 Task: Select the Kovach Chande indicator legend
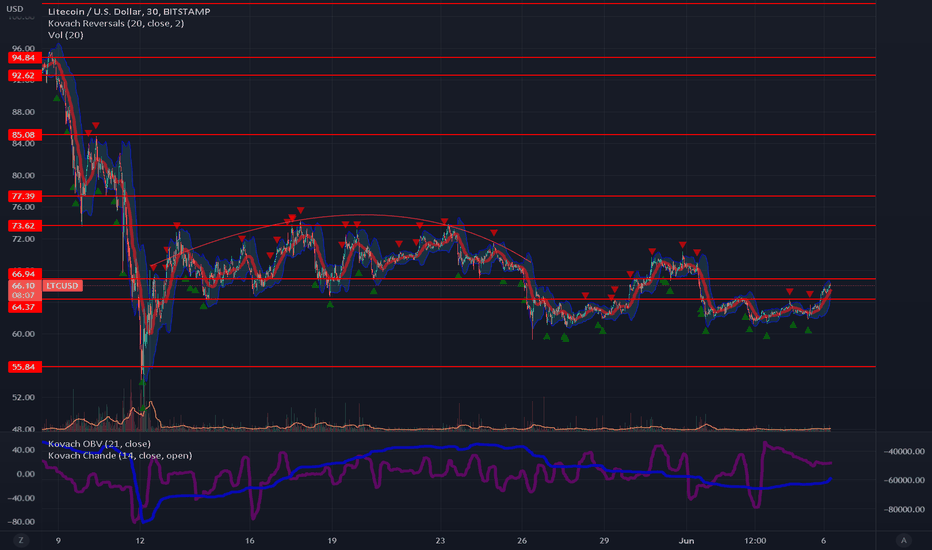tap(120, 455)
